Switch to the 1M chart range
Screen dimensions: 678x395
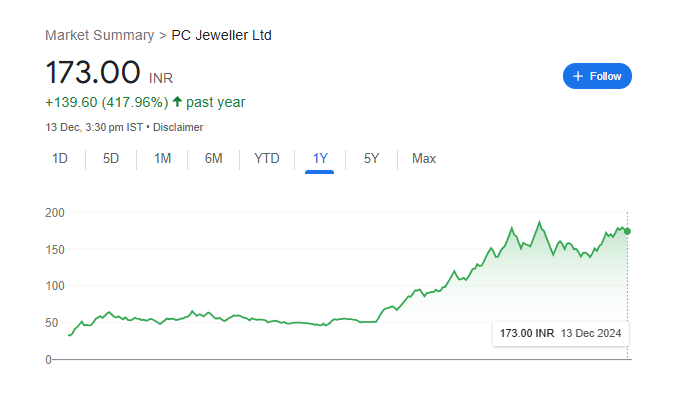pyautogui.click(x=163, y=159)
